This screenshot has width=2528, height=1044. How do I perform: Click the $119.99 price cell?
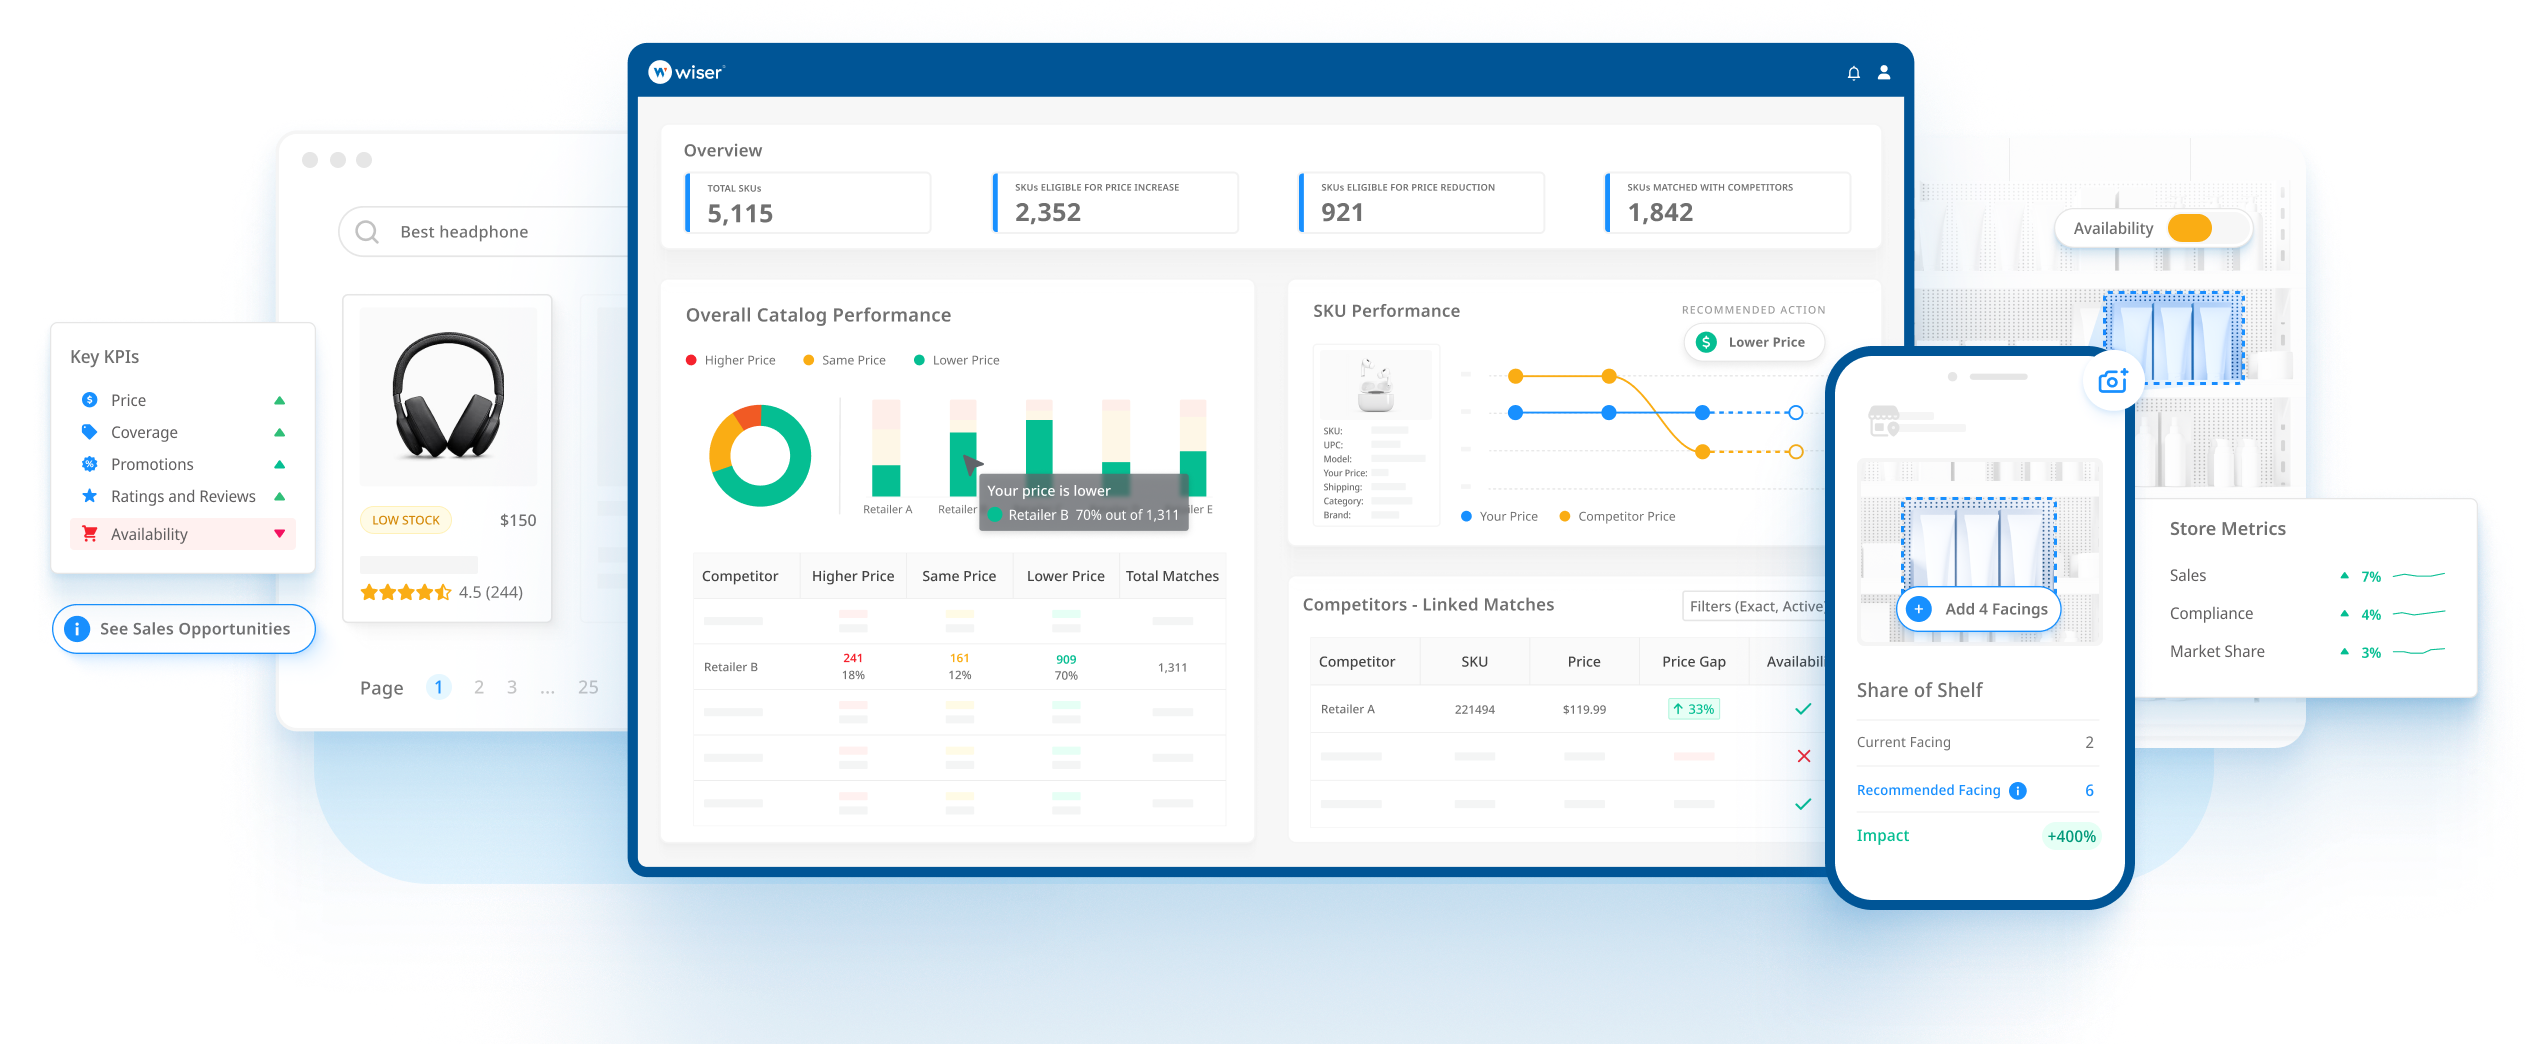coord(1584,709)
